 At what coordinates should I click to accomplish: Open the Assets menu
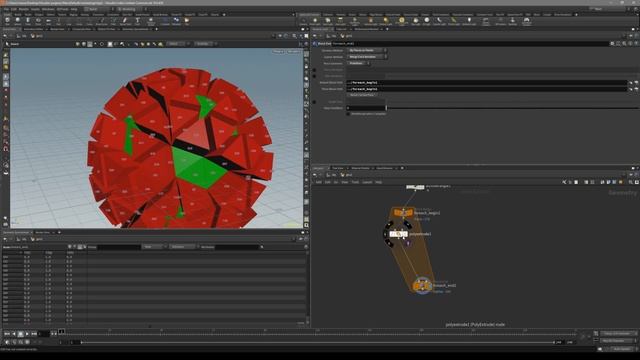(36, 9)
